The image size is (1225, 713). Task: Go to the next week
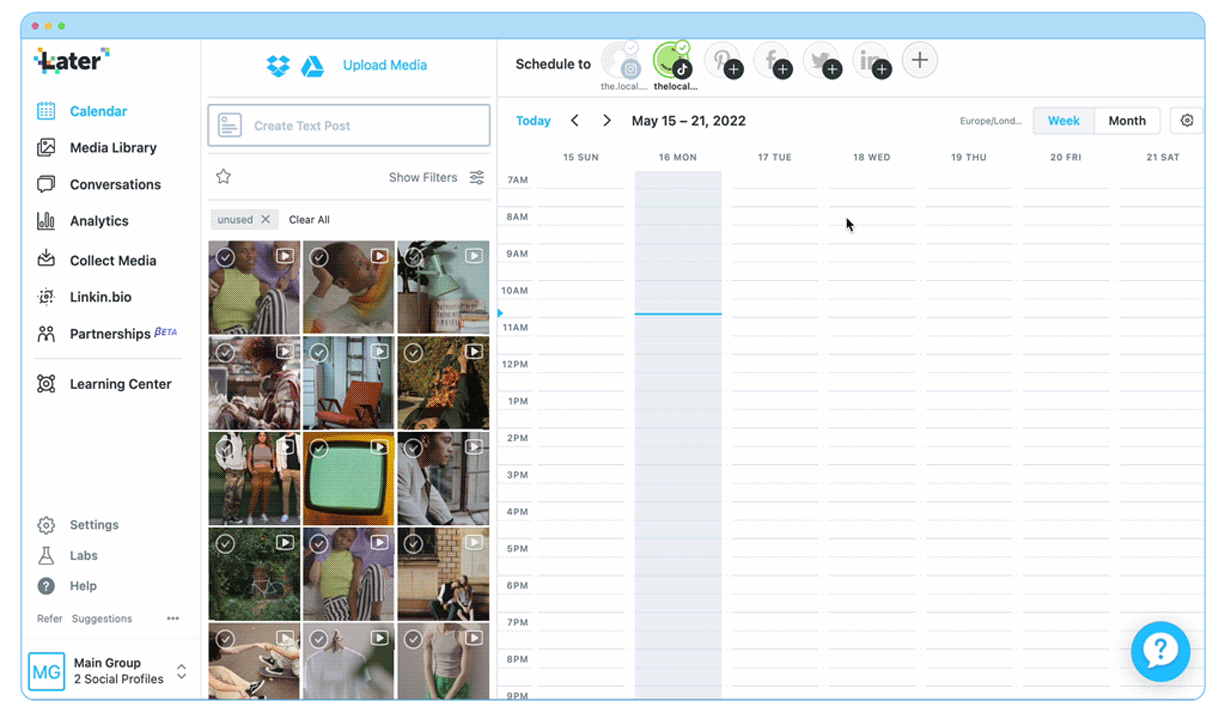click(x=607, y=120)
